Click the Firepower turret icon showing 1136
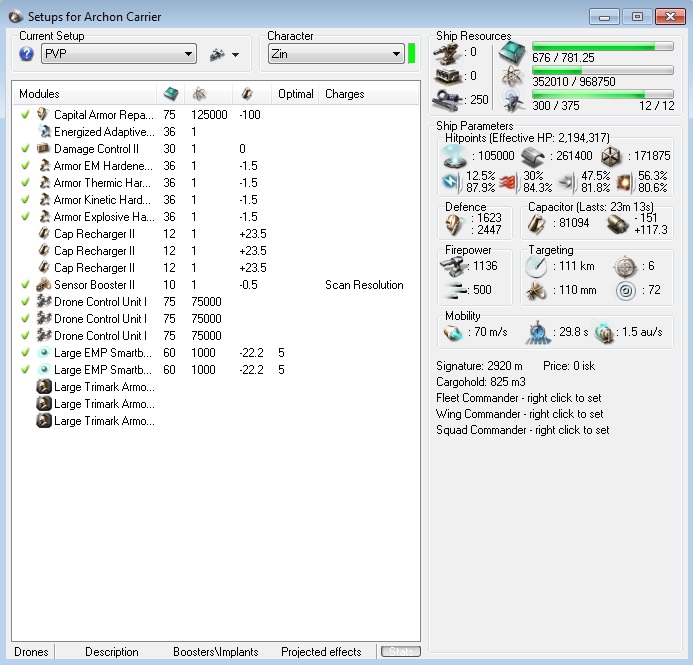This screenshot has width=693, height=665. (x=453, y=266)
